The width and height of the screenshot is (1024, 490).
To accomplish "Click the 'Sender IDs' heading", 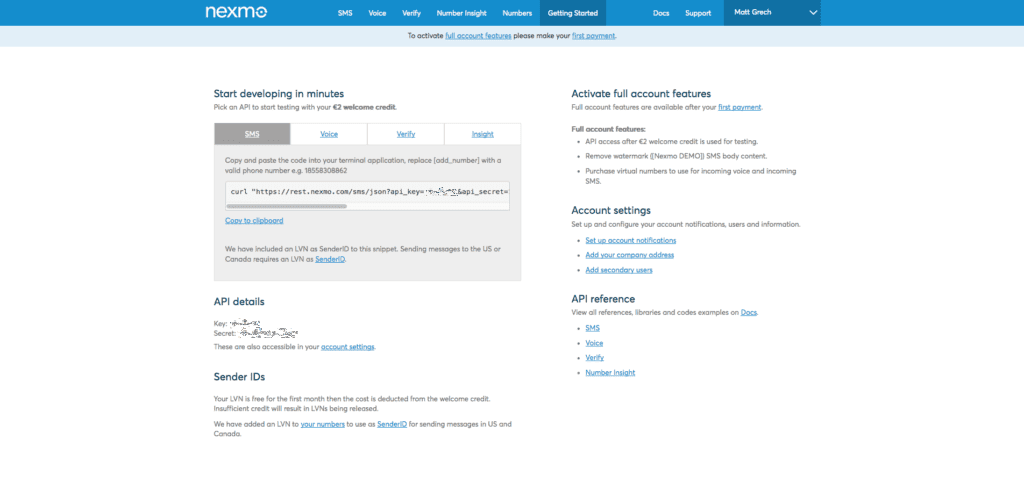I will (239, 377).
